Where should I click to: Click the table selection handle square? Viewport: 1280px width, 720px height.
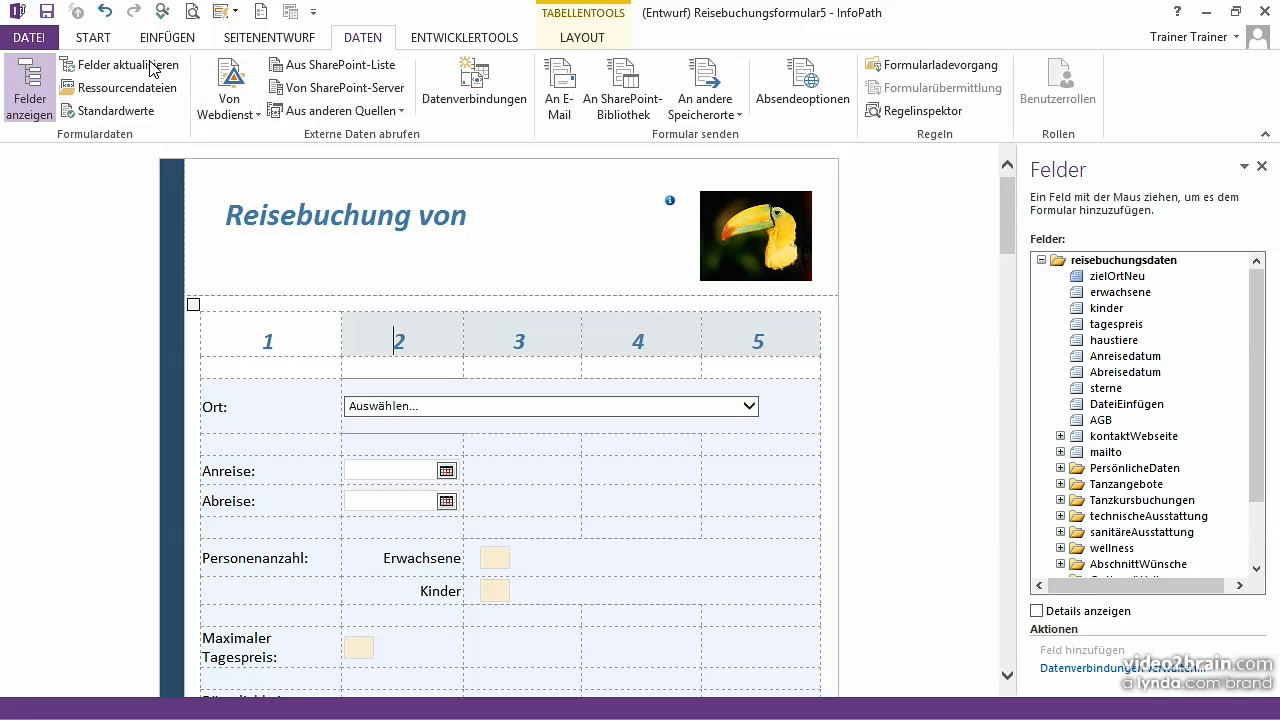[x=194, y=305]
